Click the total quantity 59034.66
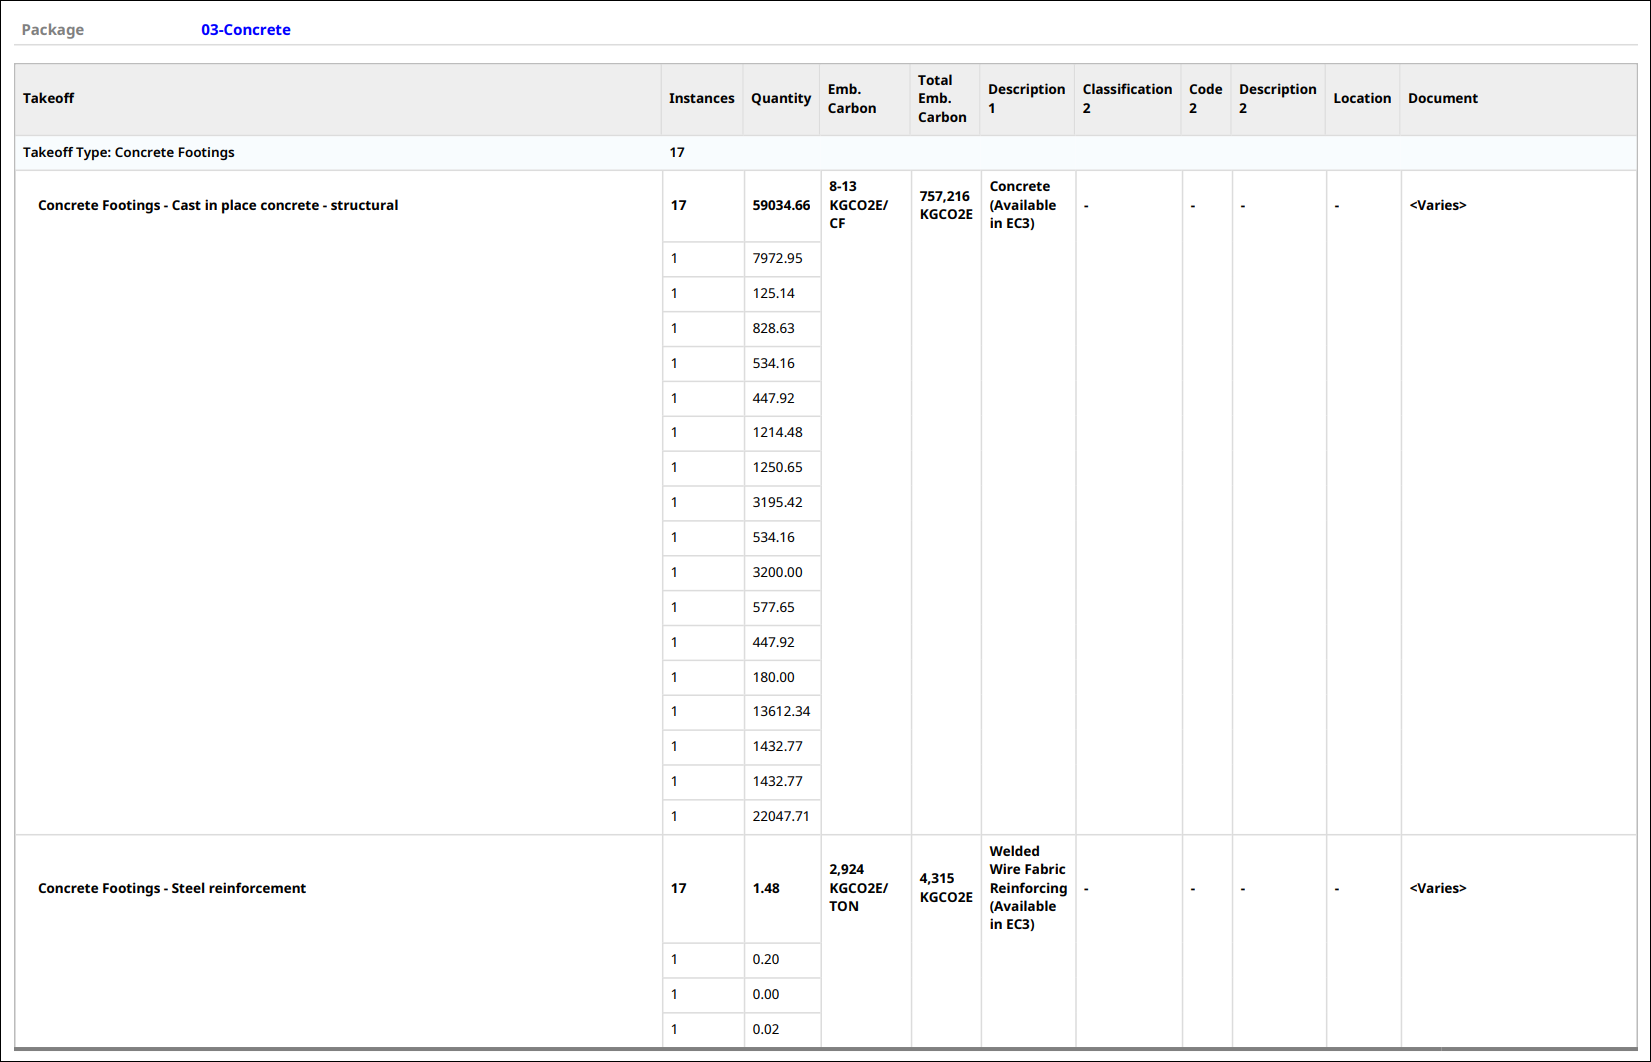Screen dimensions: 1651x1062 (781, 205)
